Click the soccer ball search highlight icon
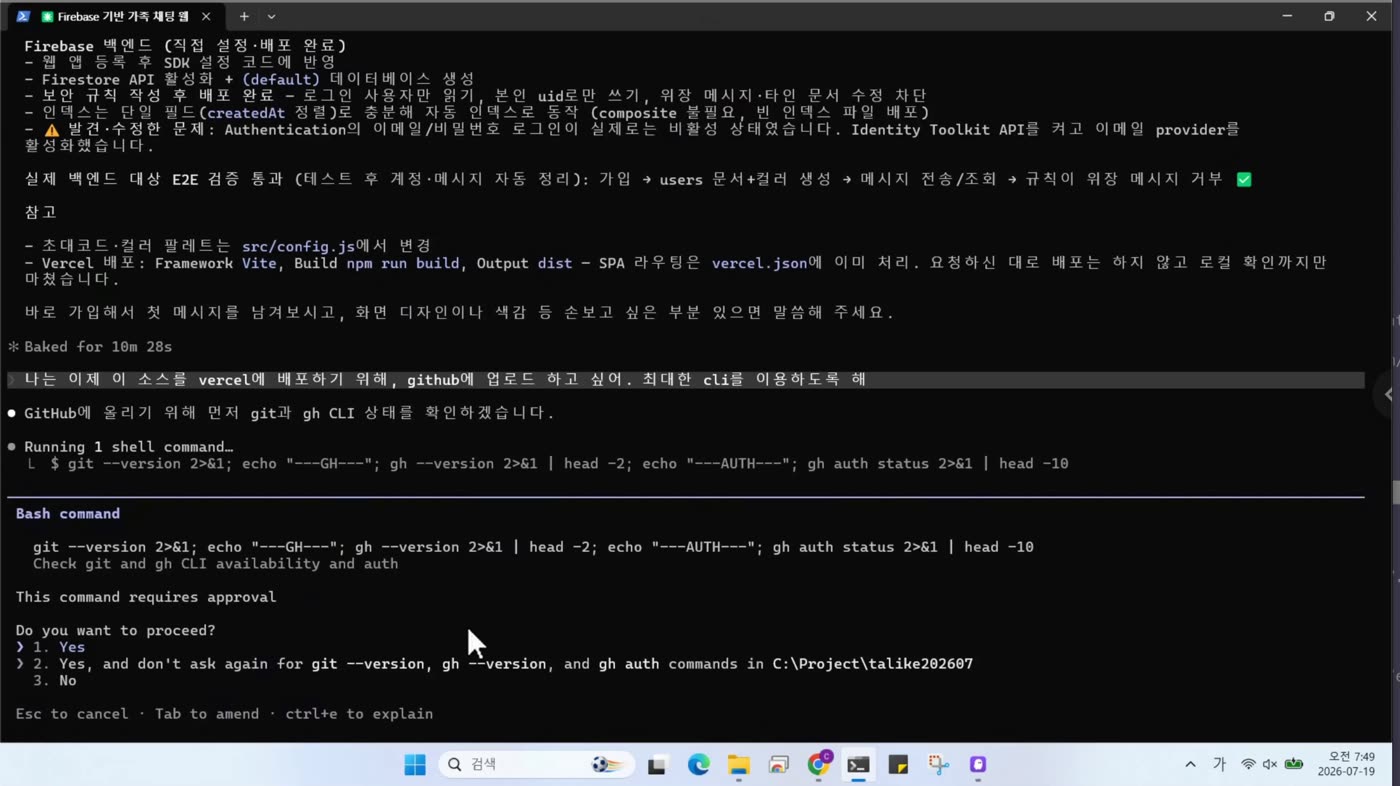This screenshot has width=1400, height=786. pyautogui.click(x=607, y=765)
